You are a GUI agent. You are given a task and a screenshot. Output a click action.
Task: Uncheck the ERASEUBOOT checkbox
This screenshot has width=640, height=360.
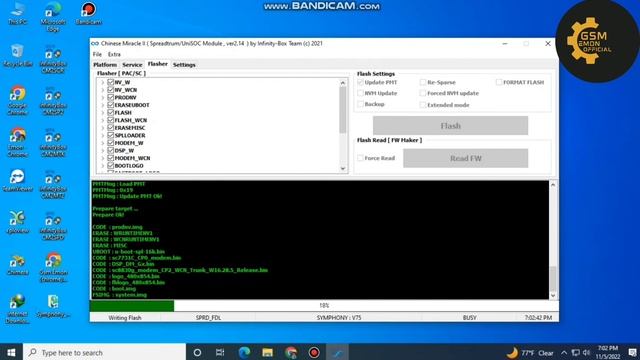pos(110,105)
